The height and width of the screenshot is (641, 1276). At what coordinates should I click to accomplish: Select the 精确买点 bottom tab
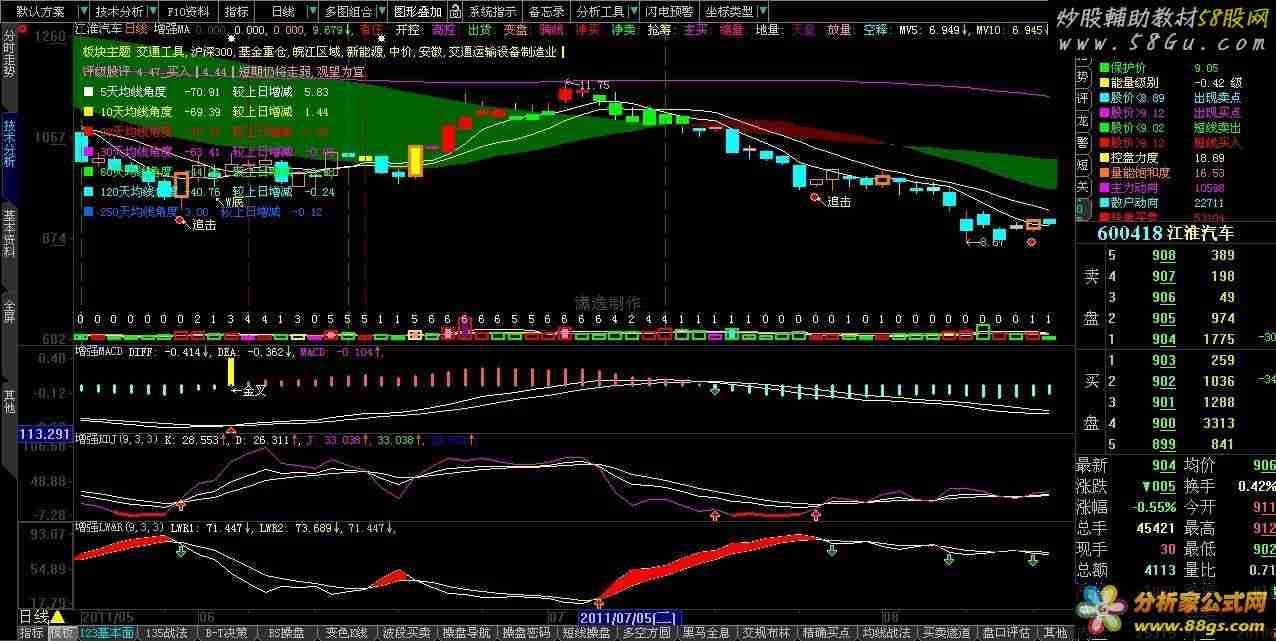click(826, 633)
